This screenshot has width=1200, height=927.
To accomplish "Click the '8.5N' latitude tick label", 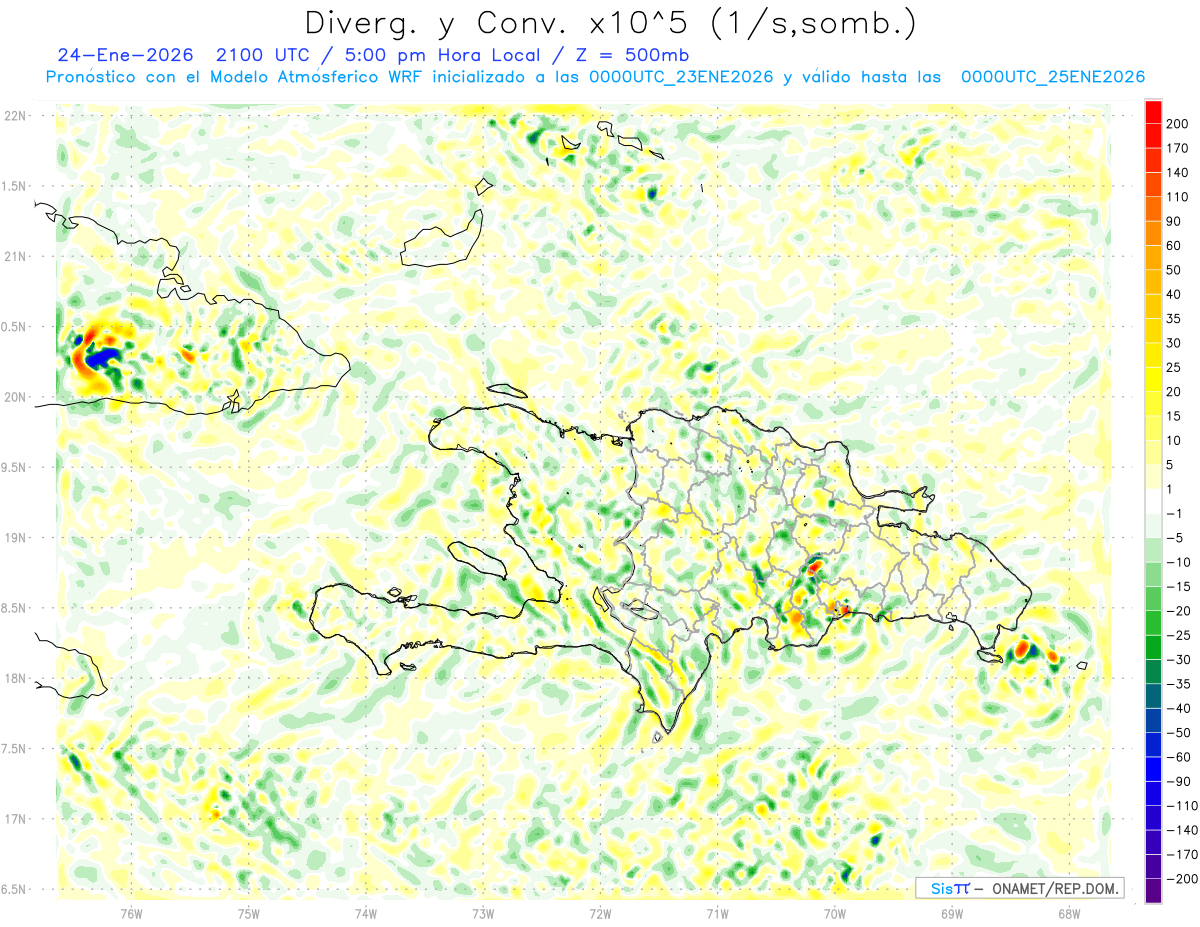I will click(x=15, y=609).
